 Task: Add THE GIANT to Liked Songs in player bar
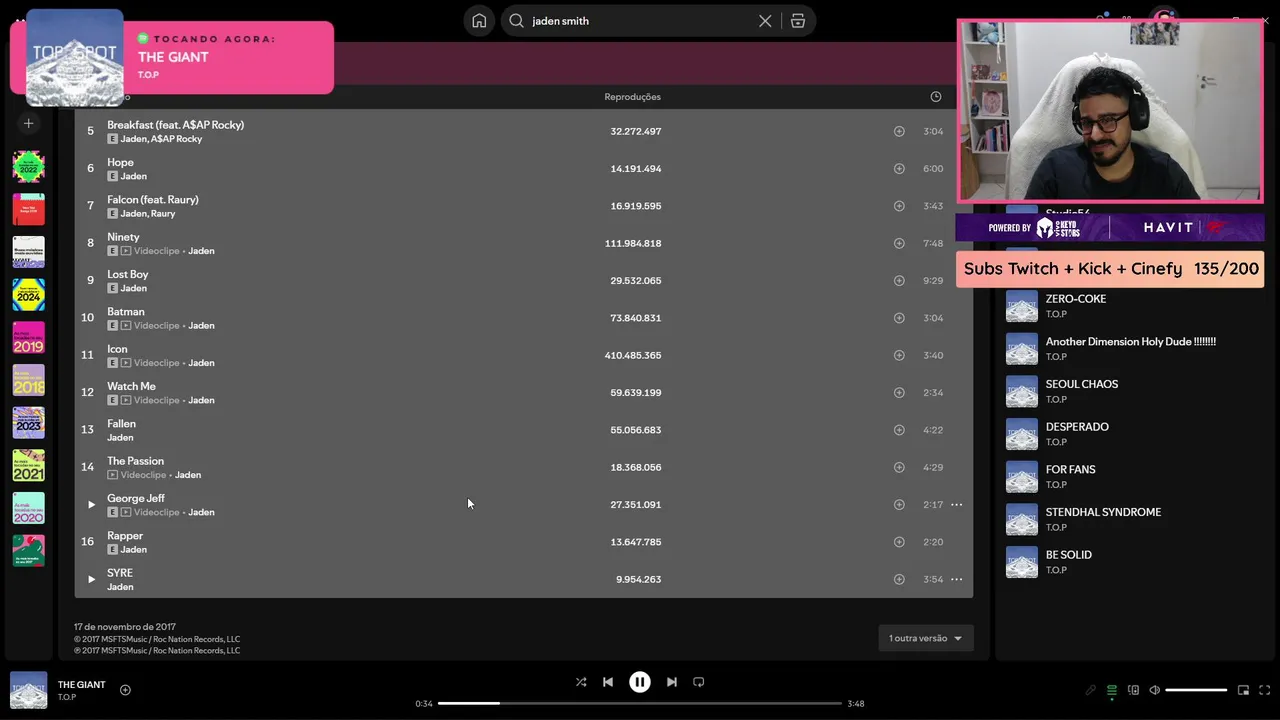(x=125, y=690)
